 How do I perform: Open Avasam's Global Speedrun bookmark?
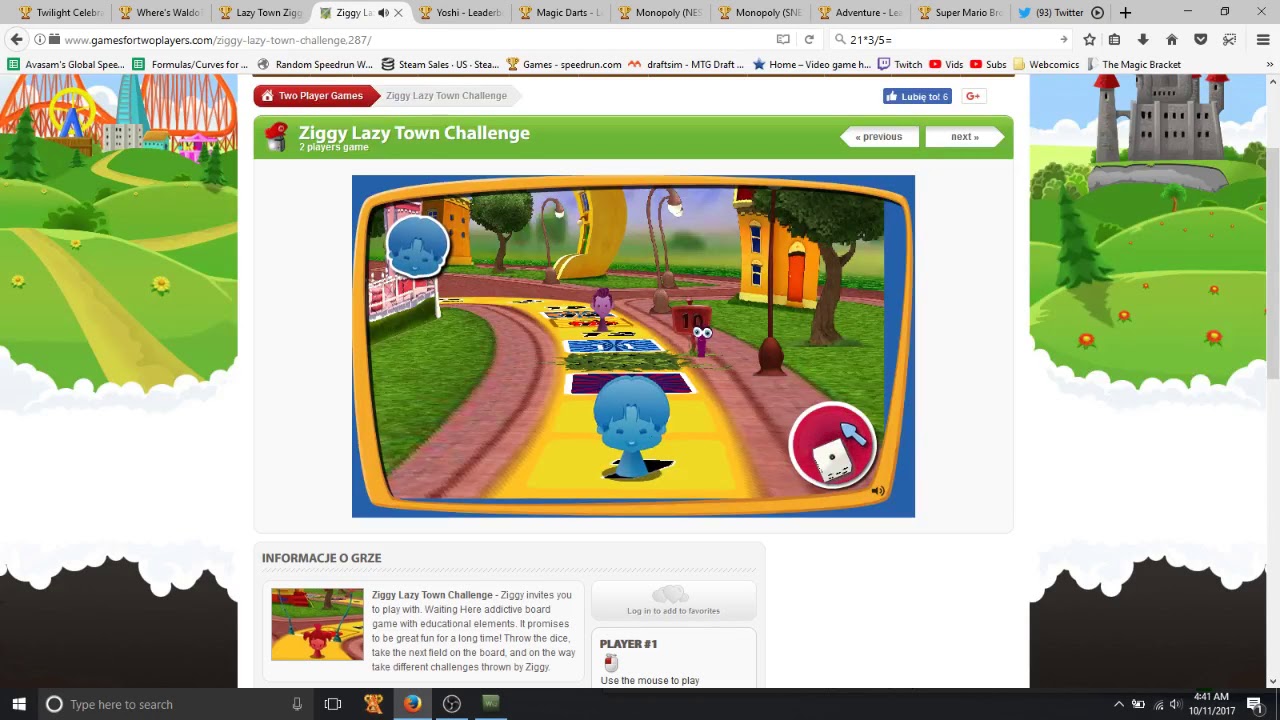coord(67,64)
